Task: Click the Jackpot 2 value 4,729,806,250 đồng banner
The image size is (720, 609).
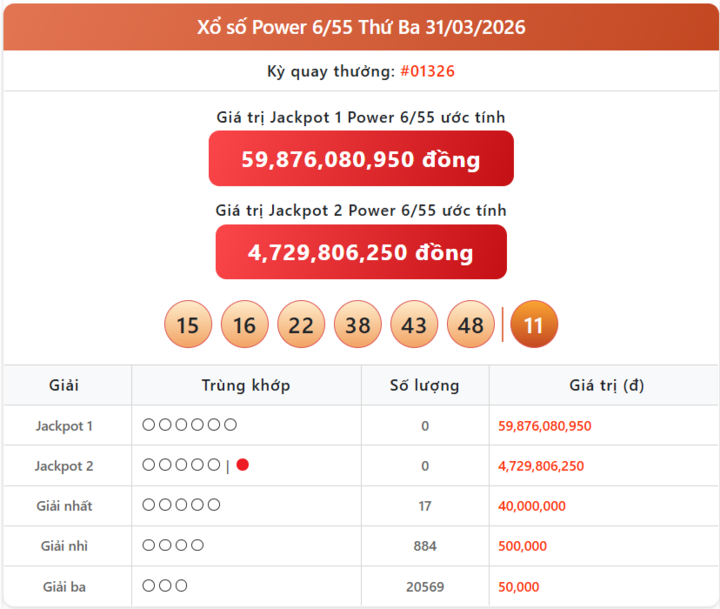Action: point(361,252)
